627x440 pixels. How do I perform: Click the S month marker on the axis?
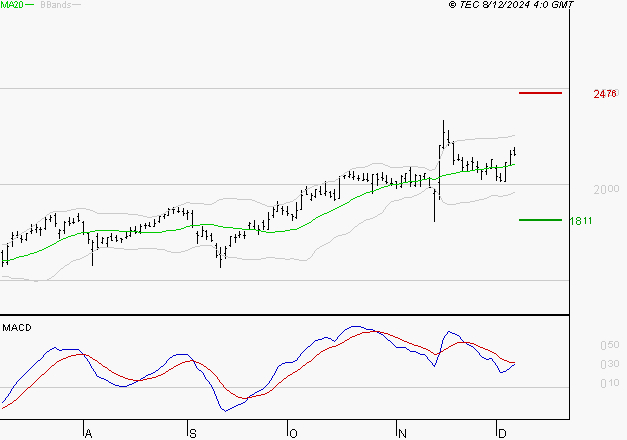[193, 434]
